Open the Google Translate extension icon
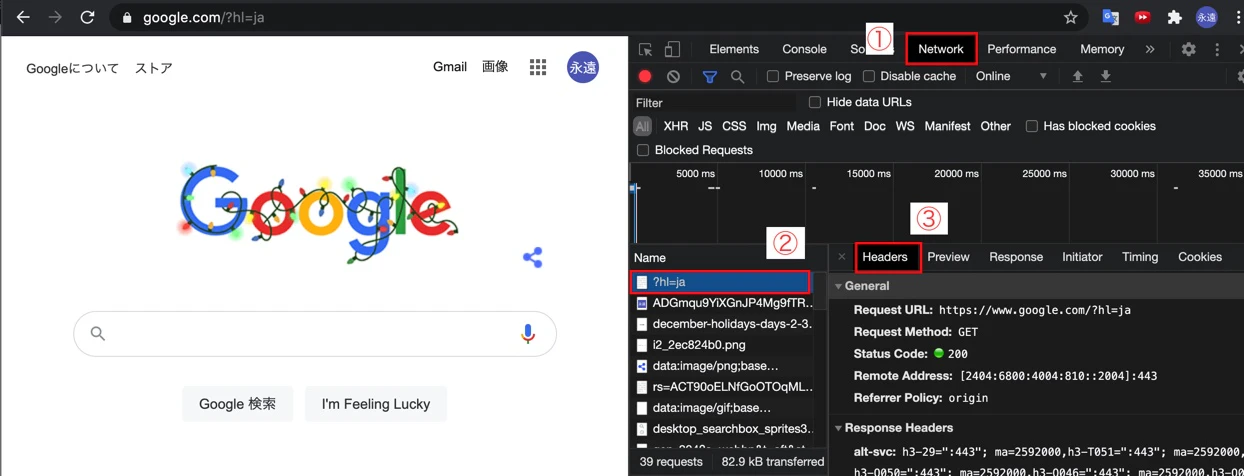The image size is (1244, 476). (x=1110, y=17)
